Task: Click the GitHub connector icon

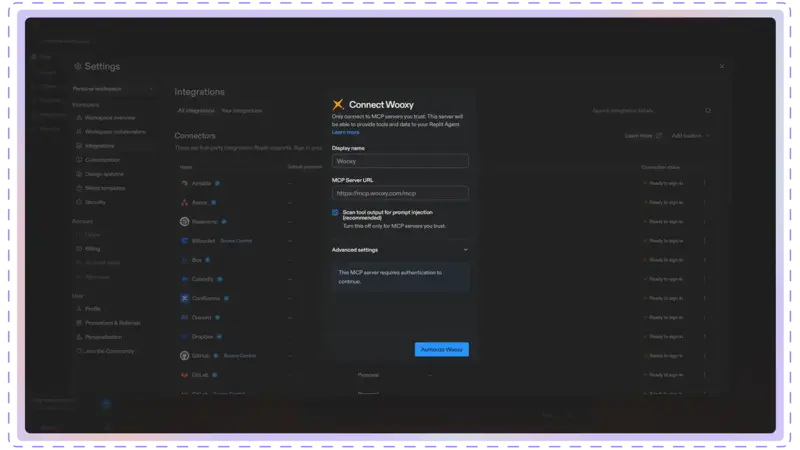Action: click(x=185, y=356)
